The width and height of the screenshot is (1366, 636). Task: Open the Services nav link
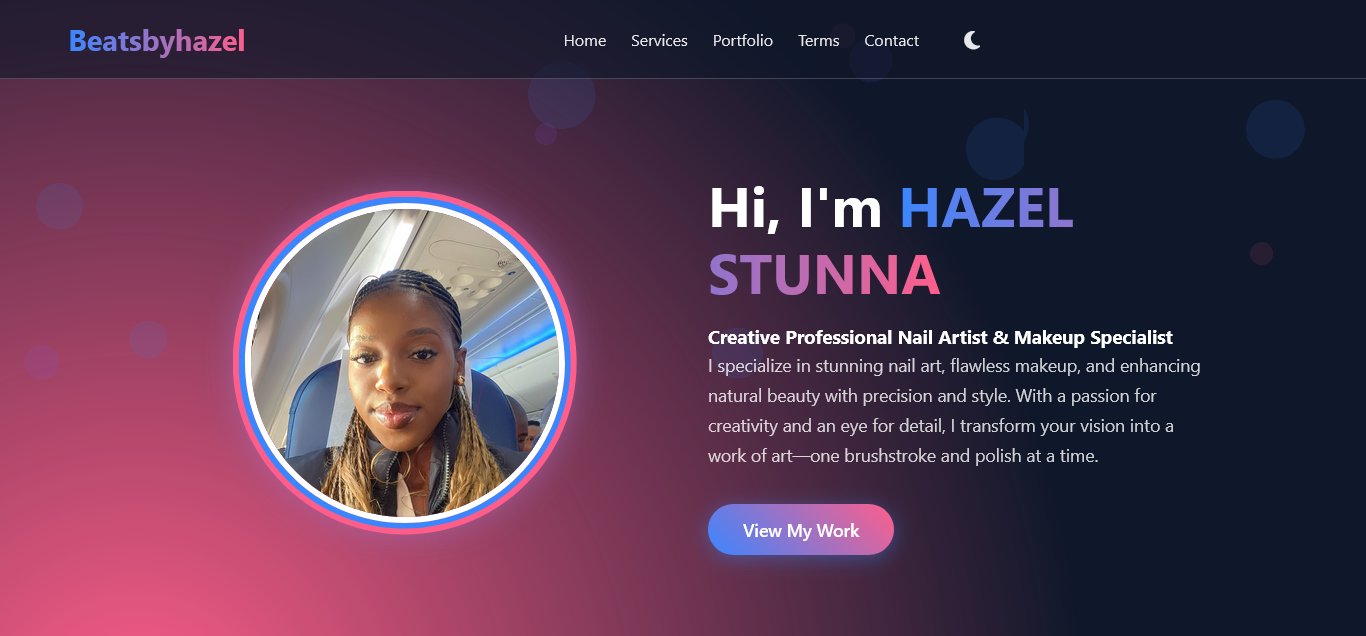point(659,41)
